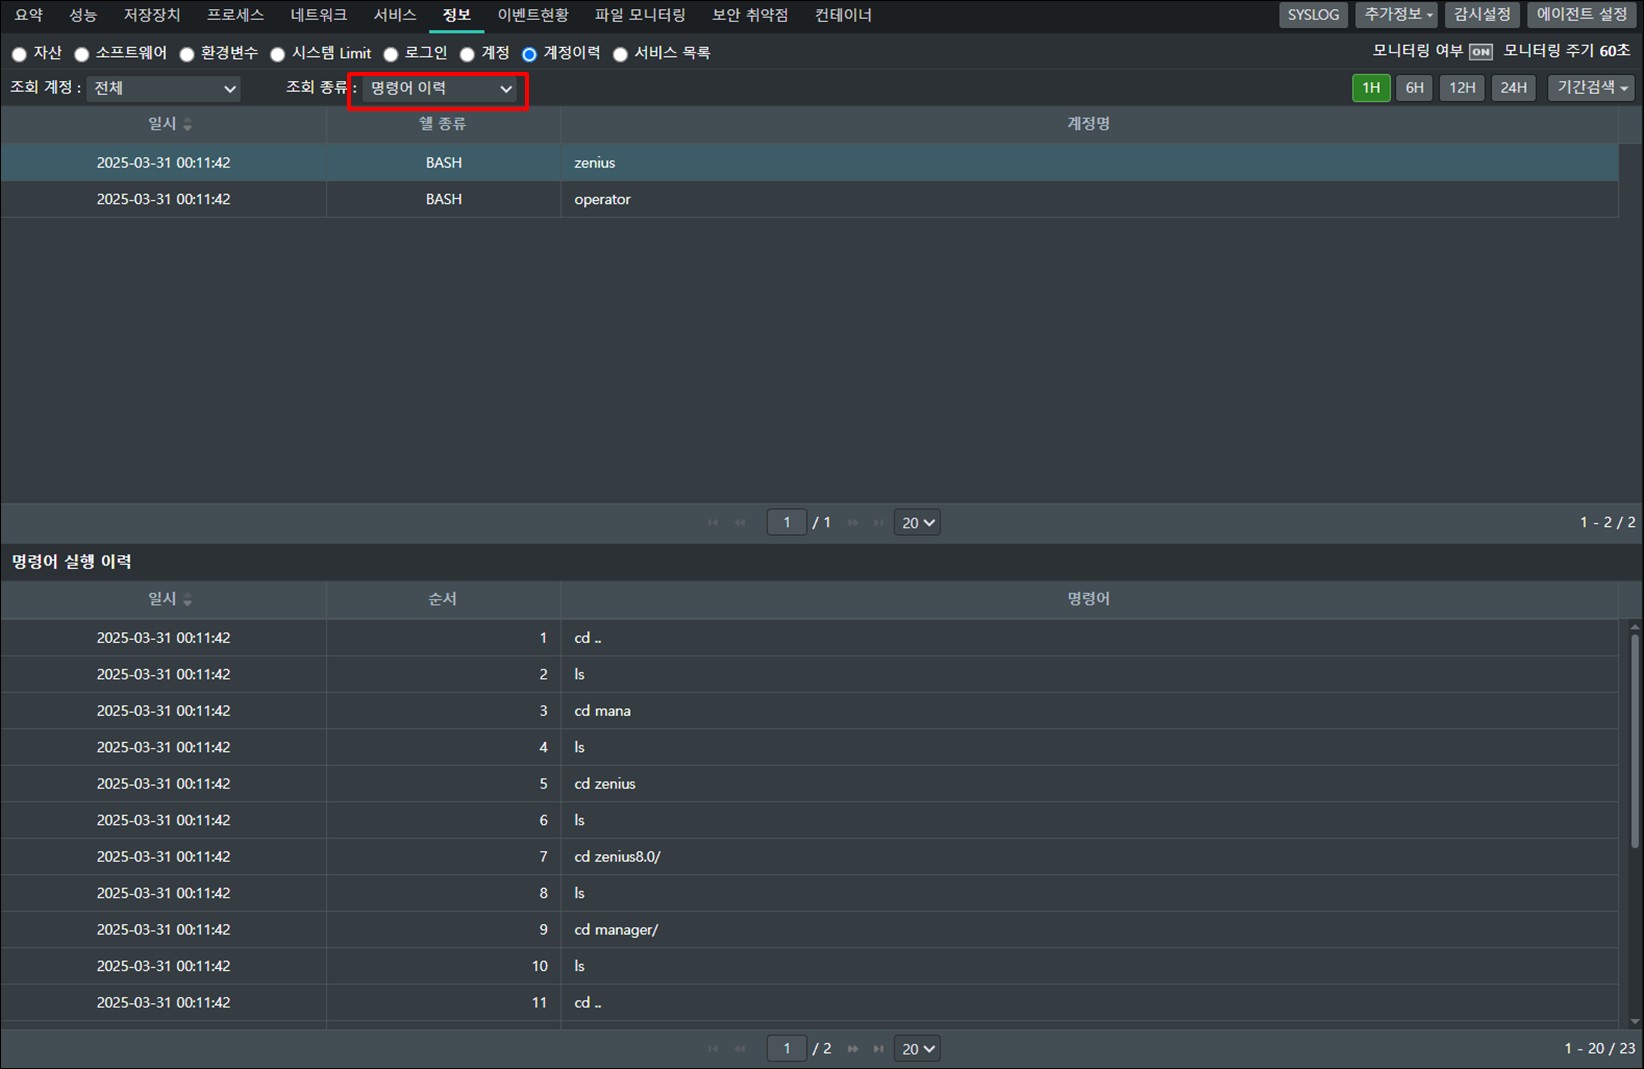The width and height of the screenshot is (1644, 1069).
Task: Open the 조회 계정 dropdown set to 전체
Action: [164, 89]
